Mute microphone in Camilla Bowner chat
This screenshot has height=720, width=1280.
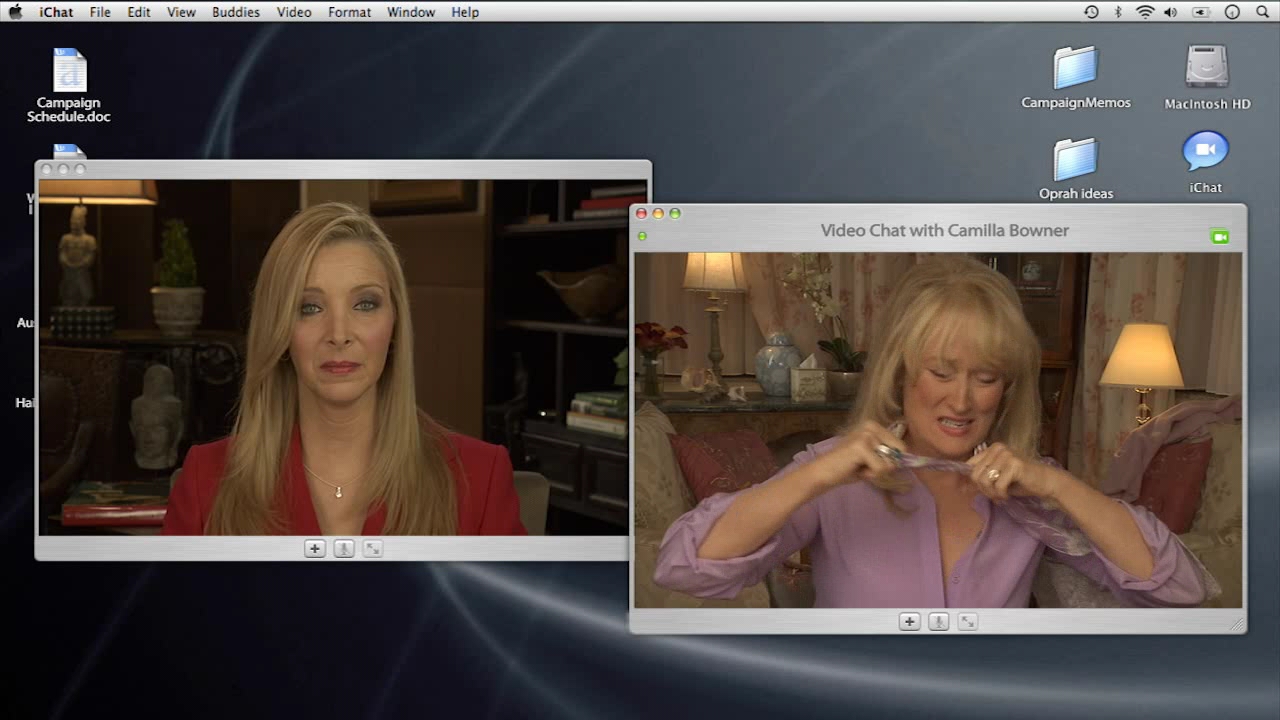[x=938, y=622]
